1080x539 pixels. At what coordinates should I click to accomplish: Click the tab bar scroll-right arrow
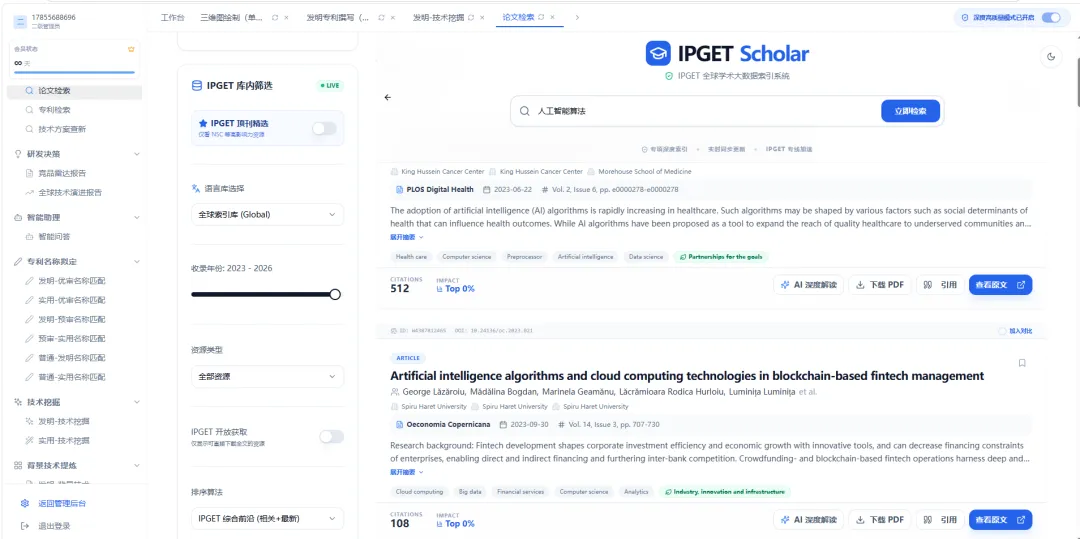tap(577, 17)
